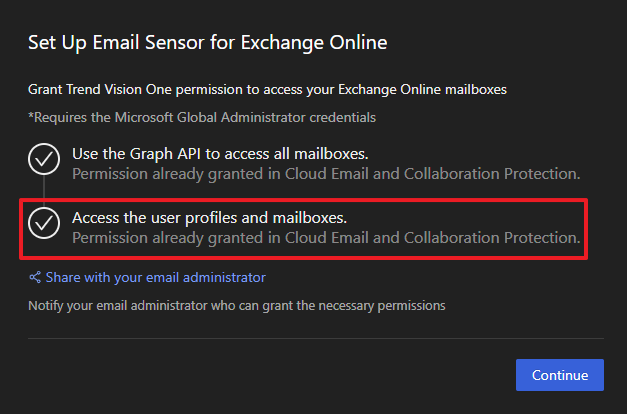
Task: Click the vertical connector line between steps
Action: coord(43,192)
